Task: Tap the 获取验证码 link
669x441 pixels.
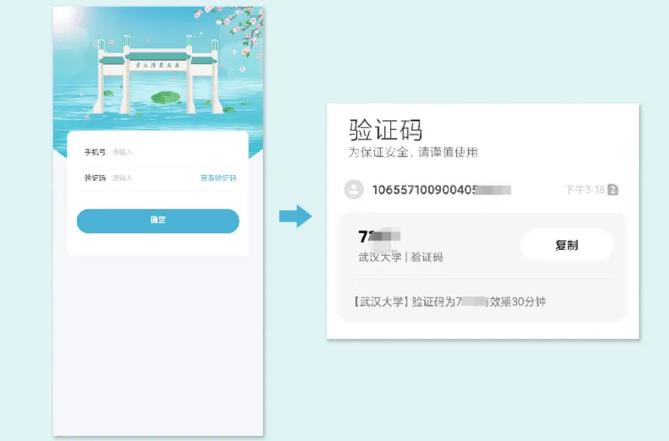Action: pos(218,178)
